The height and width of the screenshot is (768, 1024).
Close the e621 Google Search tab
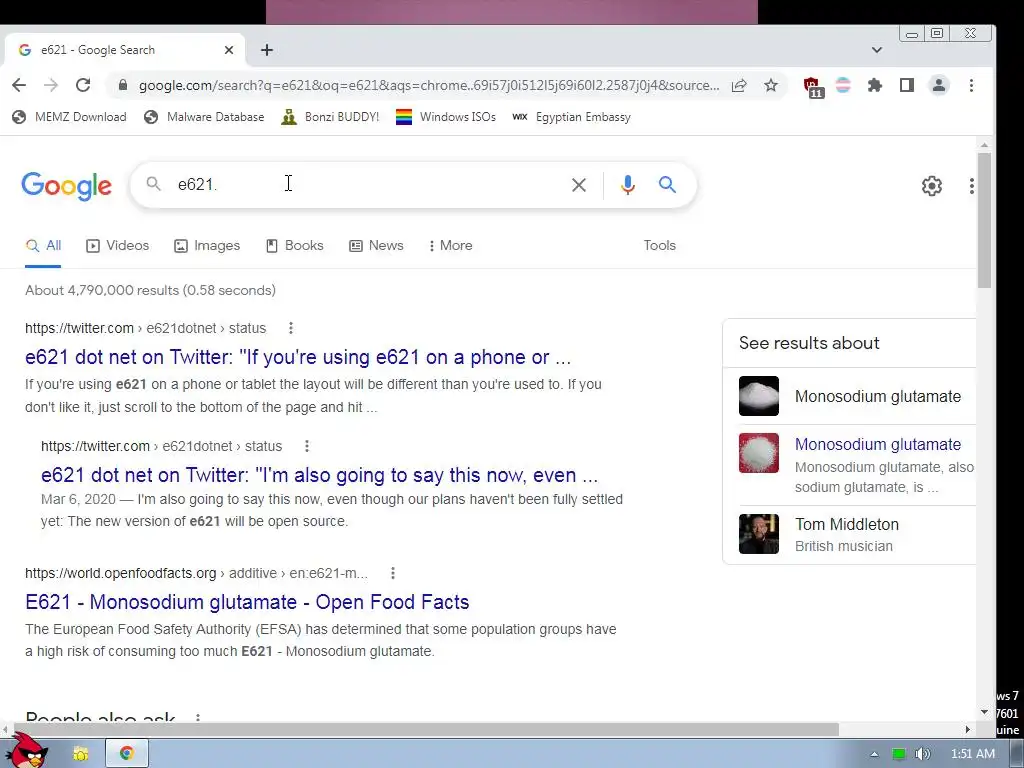click(229, 50)
